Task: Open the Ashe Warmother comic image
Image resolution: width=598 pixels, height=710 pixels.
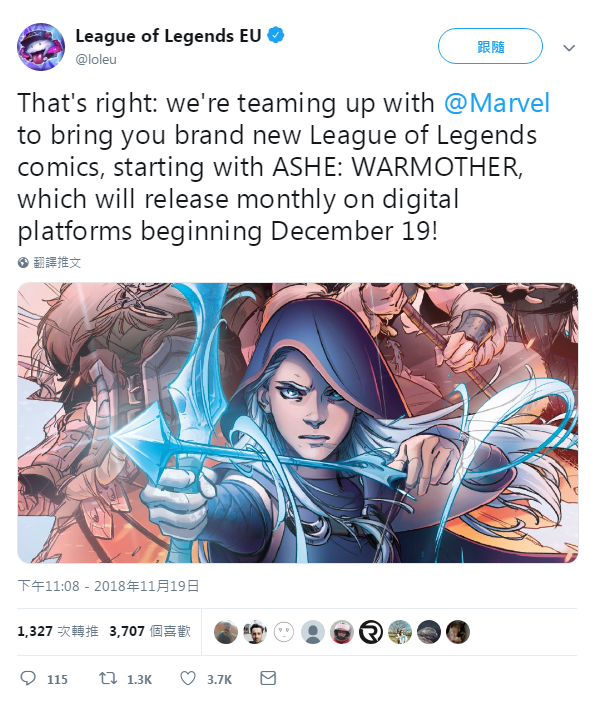Action: point(297,423)
